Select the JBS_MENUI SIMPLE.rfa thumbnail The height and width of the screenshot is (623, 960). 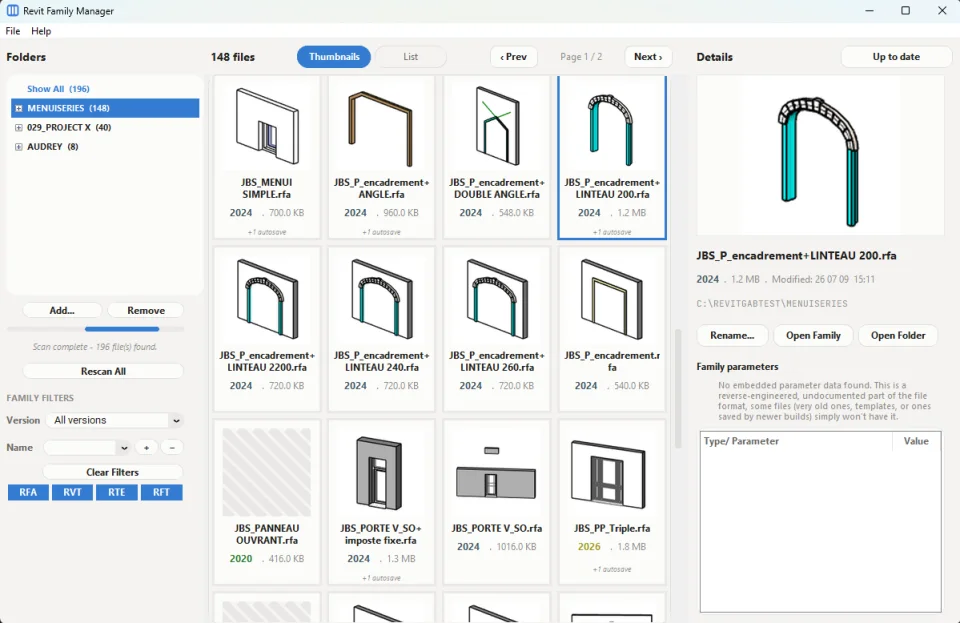267,126
